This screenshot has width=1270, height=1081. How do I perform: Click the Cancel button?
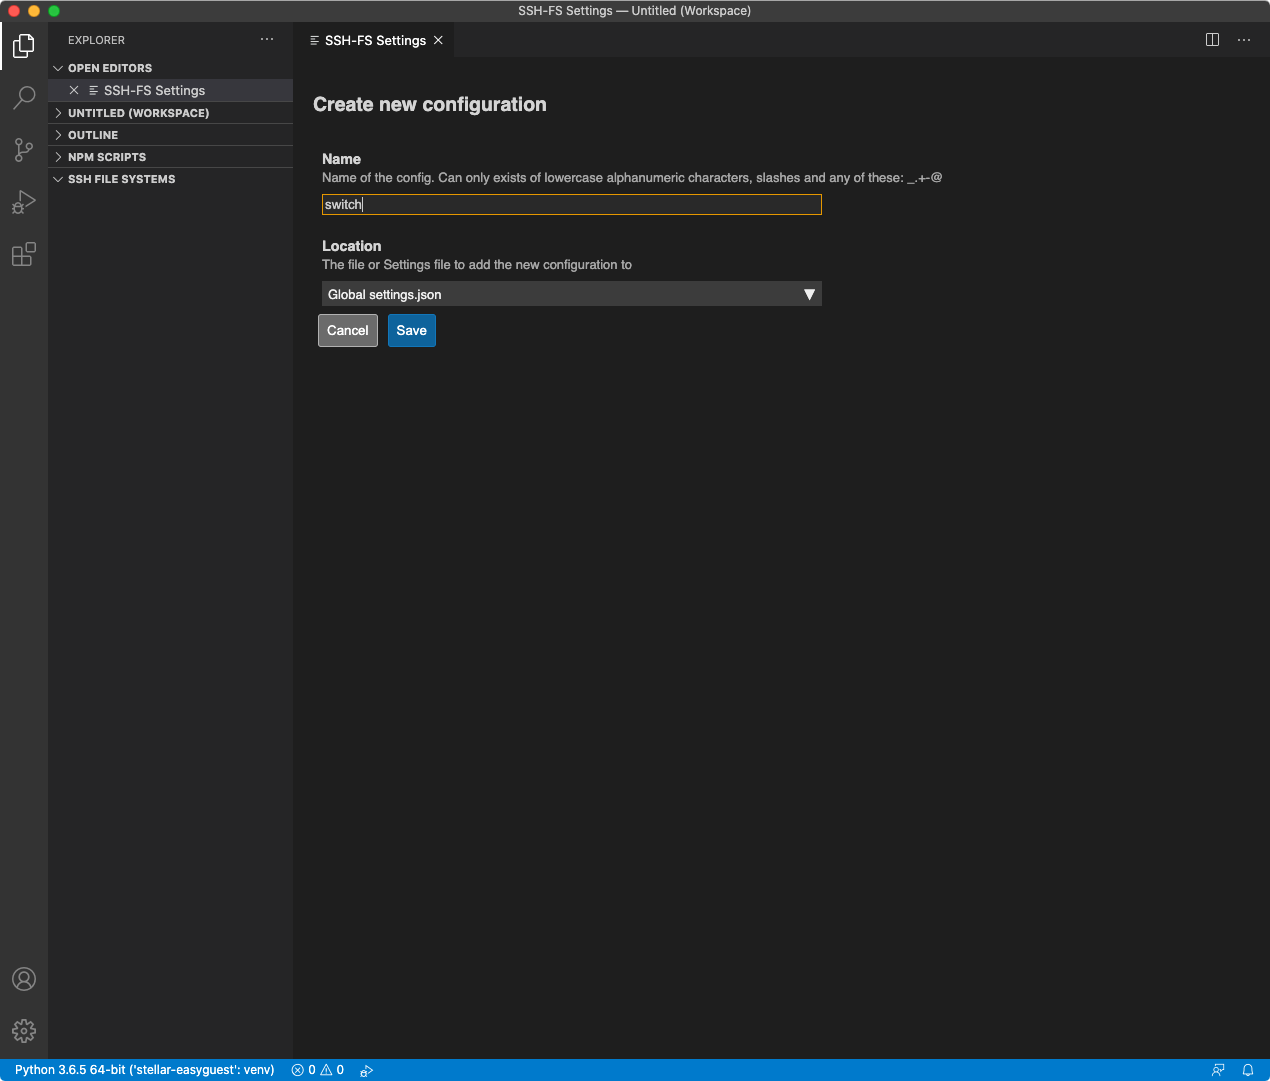click(347, 331)
